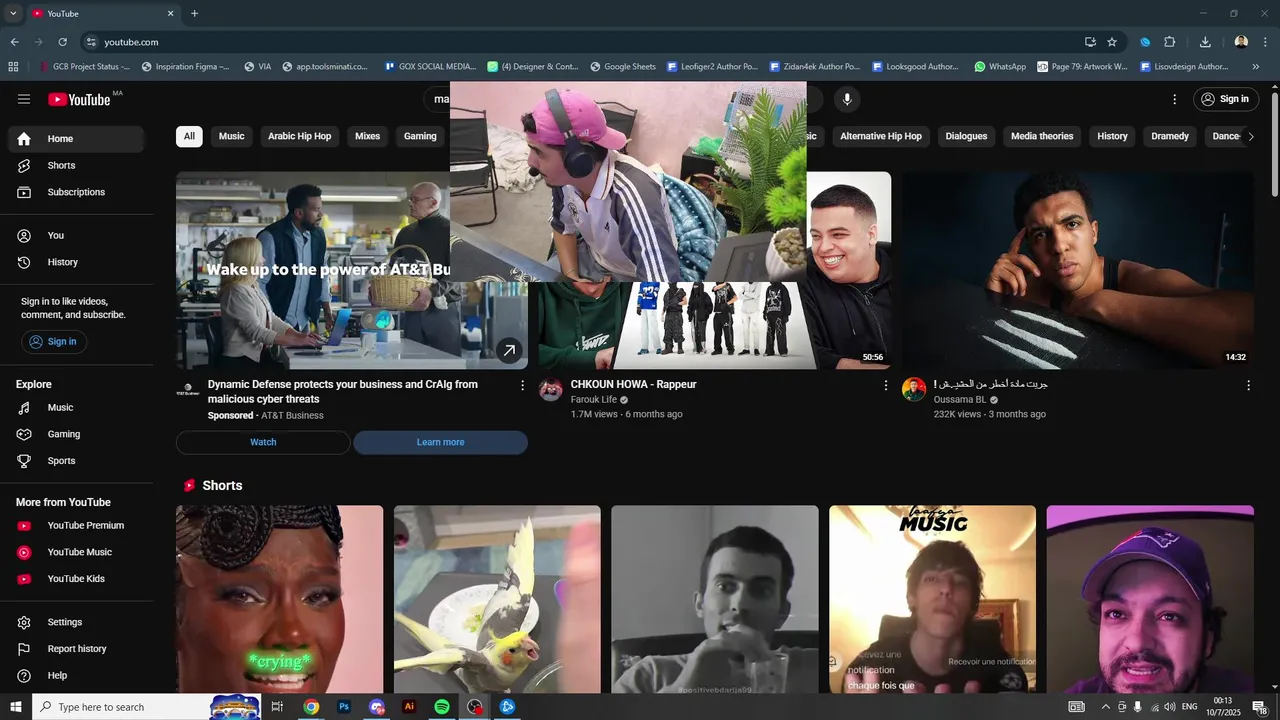Open YouTube Music link

pos(76,552)
